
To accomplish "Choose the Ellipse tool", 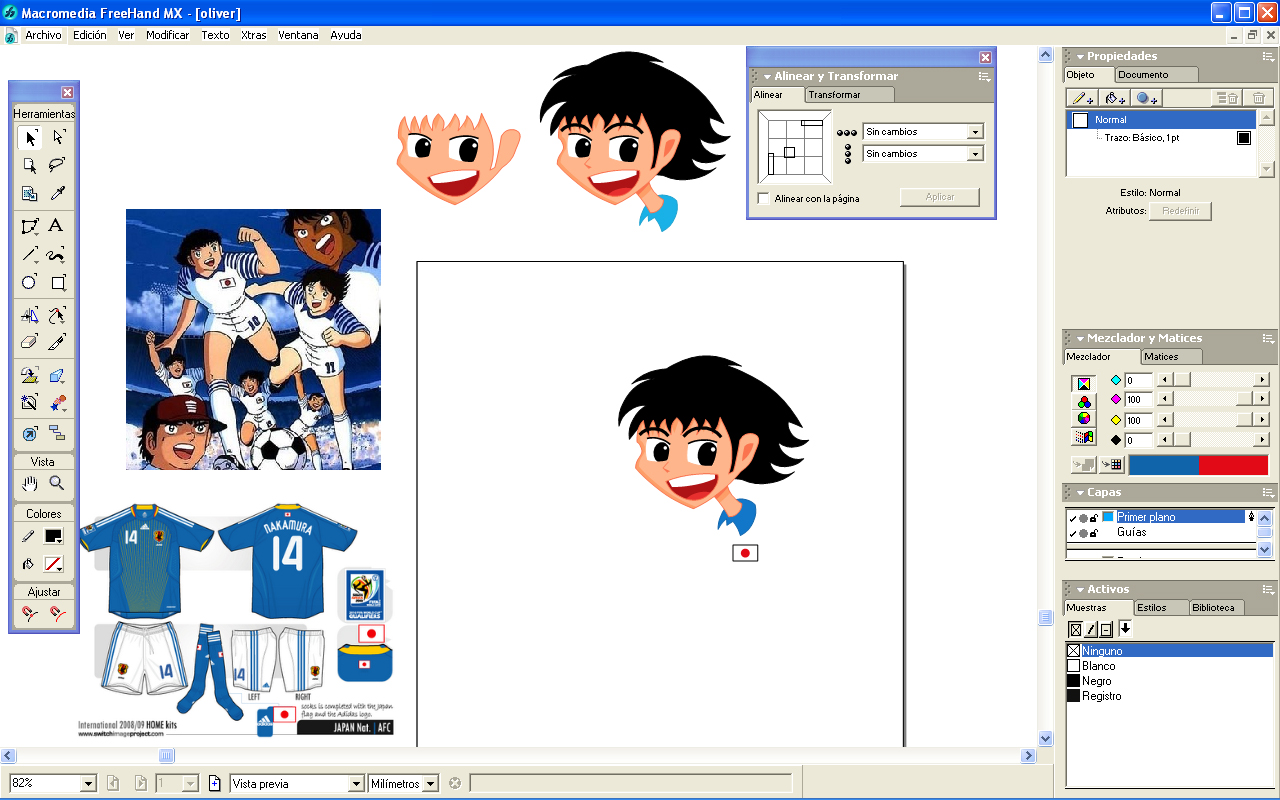I will pyautogui.click(x=30, y=282).
